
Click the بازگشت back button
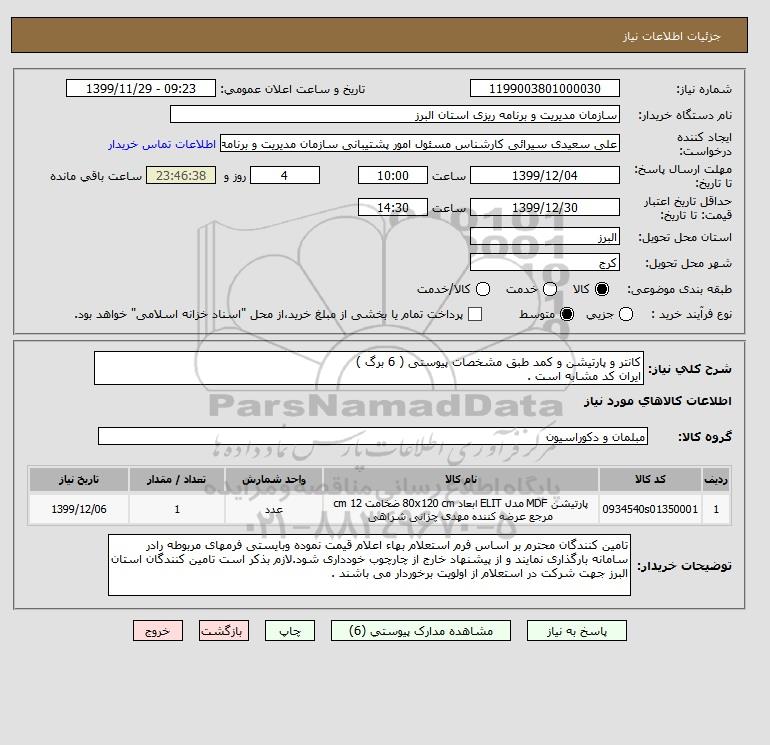click(224, 631)
